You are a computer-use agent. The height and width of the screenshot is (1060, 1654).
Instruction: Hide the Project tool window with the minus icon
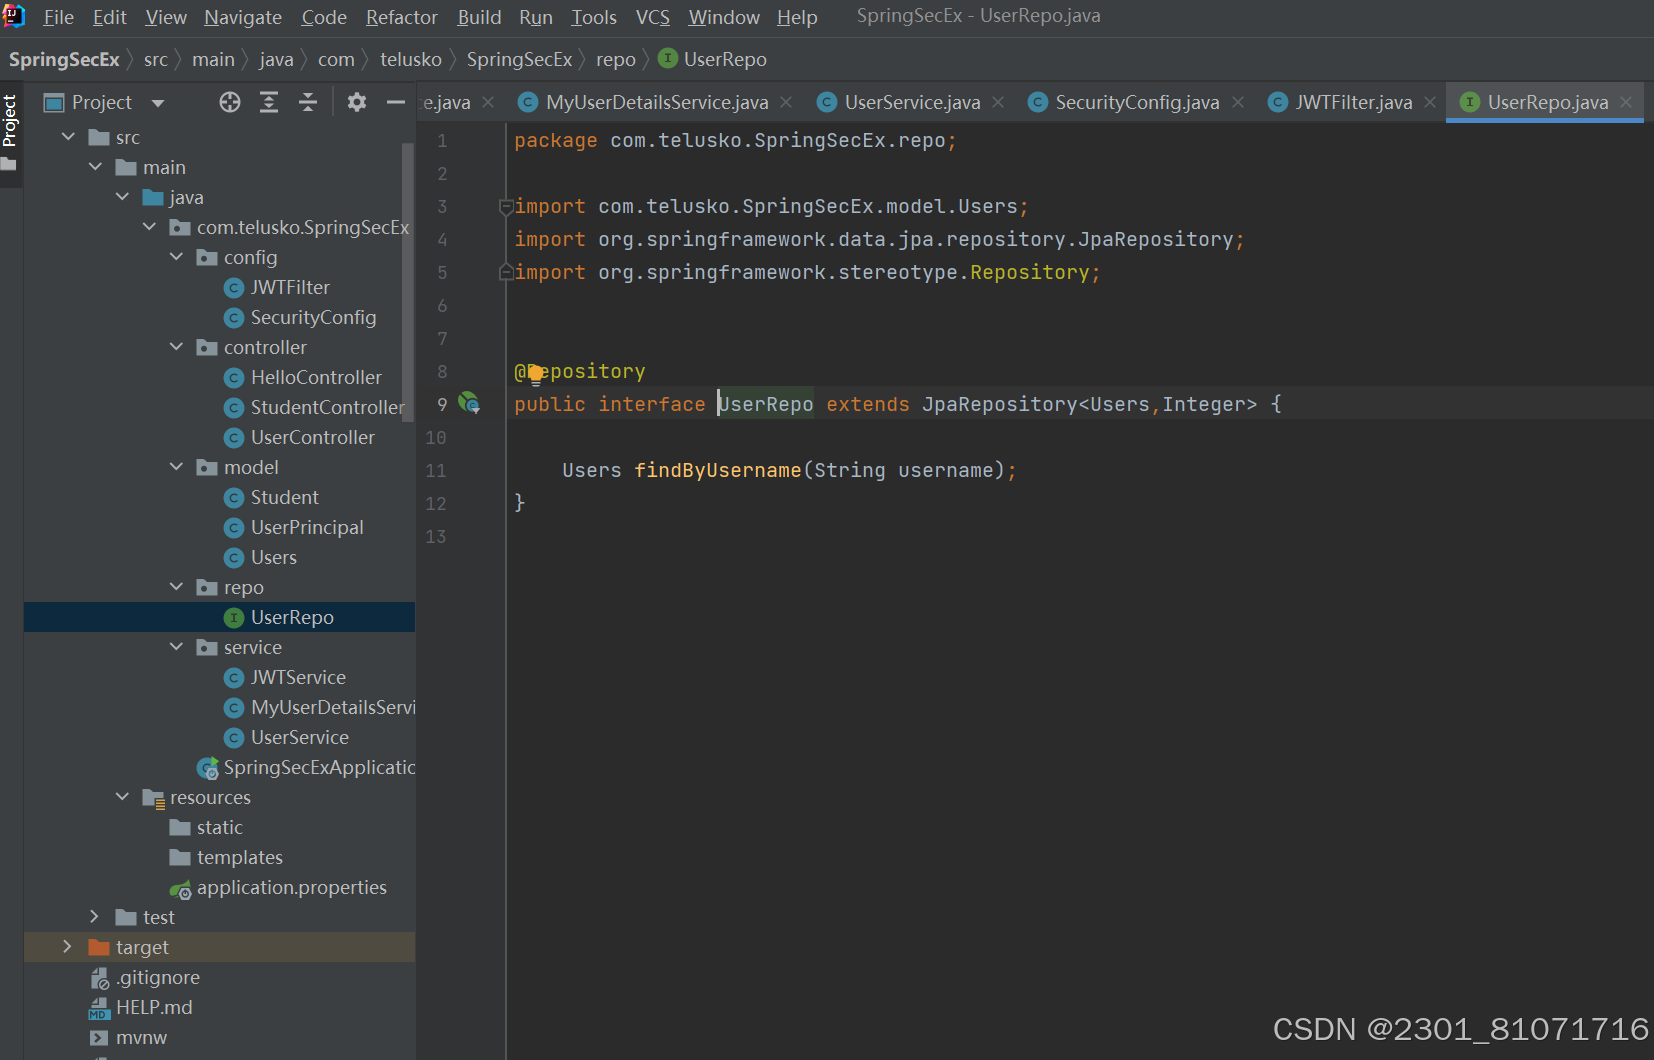click(396, 102)
